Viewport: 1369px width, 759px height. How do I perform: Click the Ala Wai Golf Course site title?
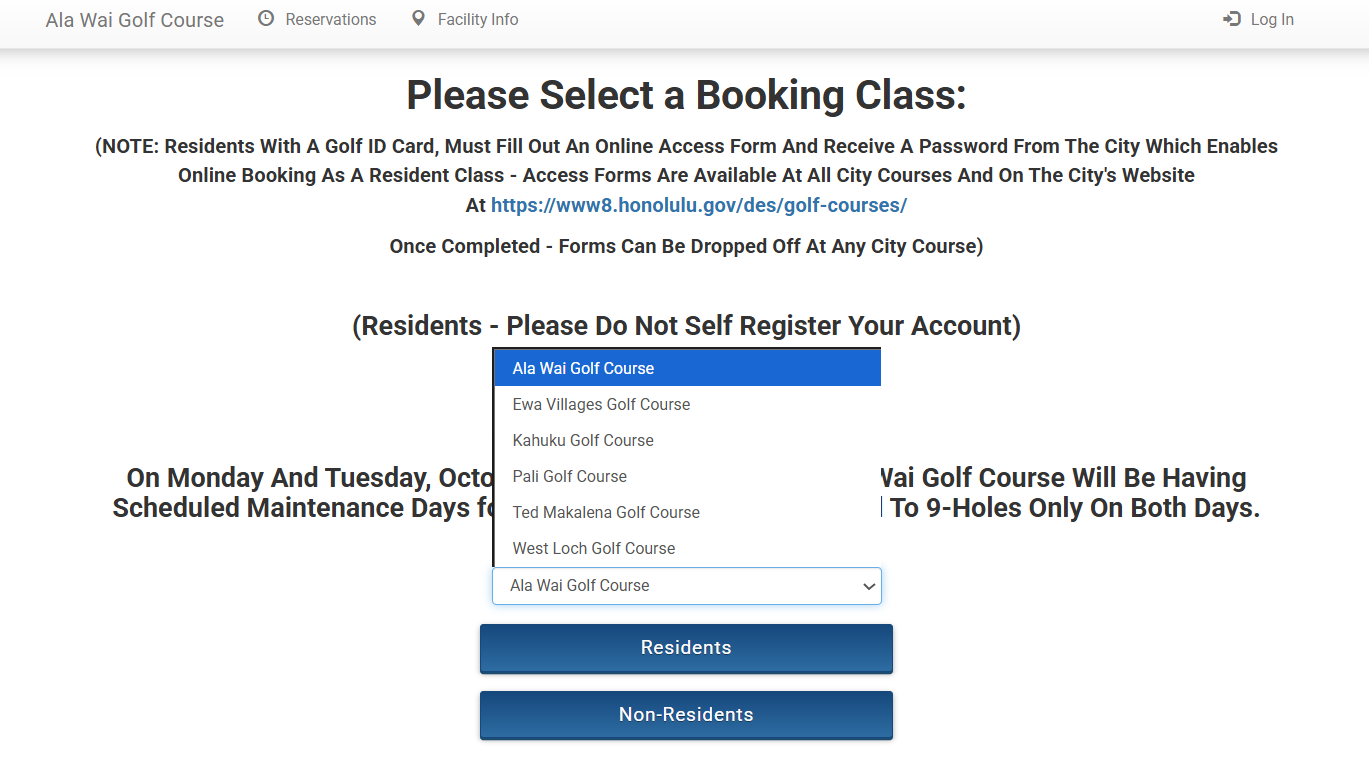pos(135,20)
